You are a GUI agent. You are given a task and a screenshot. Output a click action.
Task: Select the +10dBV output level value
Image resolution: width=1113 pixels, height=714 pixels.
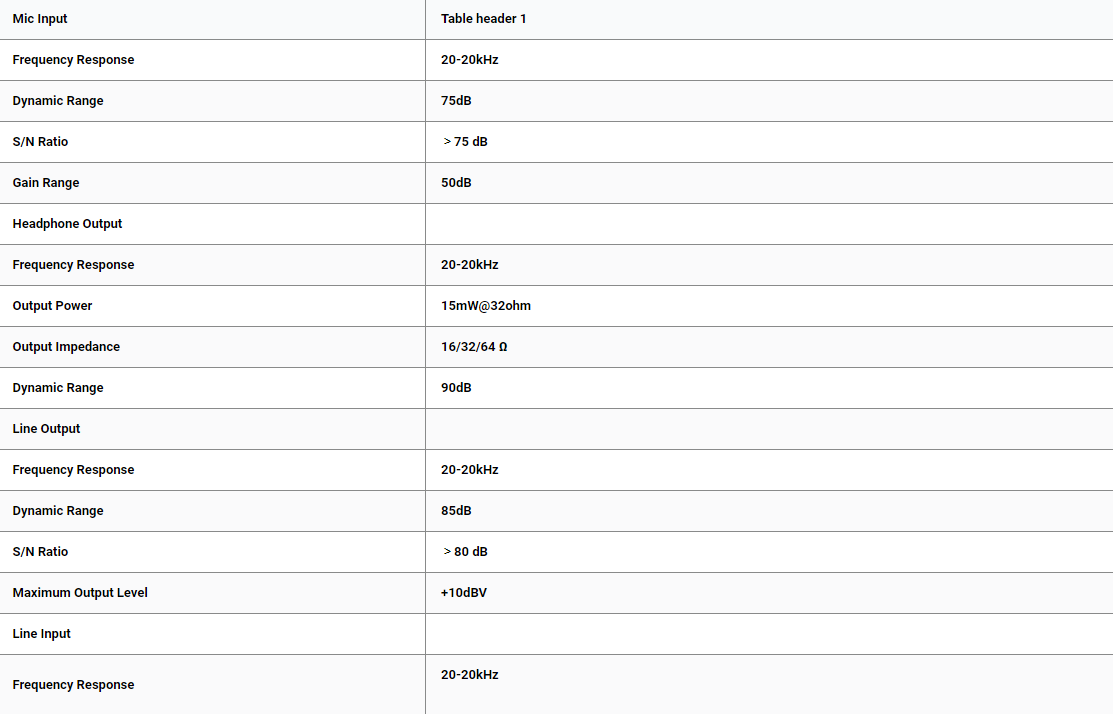464,593
